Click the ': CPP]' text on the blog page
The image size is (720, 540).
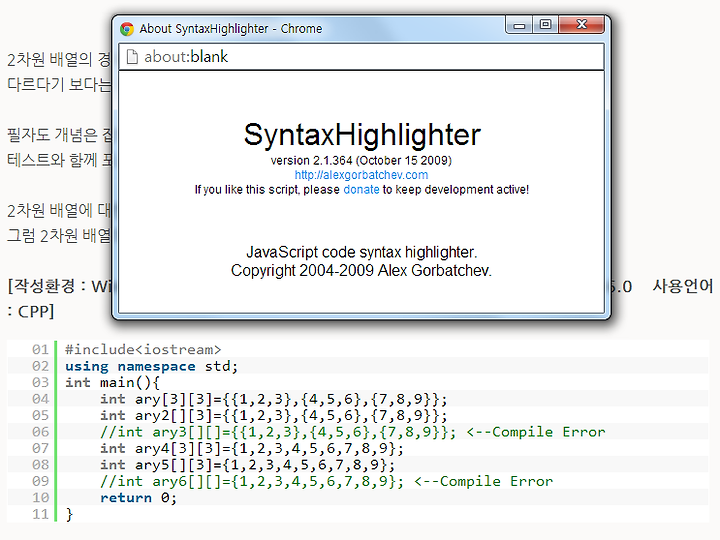[x=31, y=312]
